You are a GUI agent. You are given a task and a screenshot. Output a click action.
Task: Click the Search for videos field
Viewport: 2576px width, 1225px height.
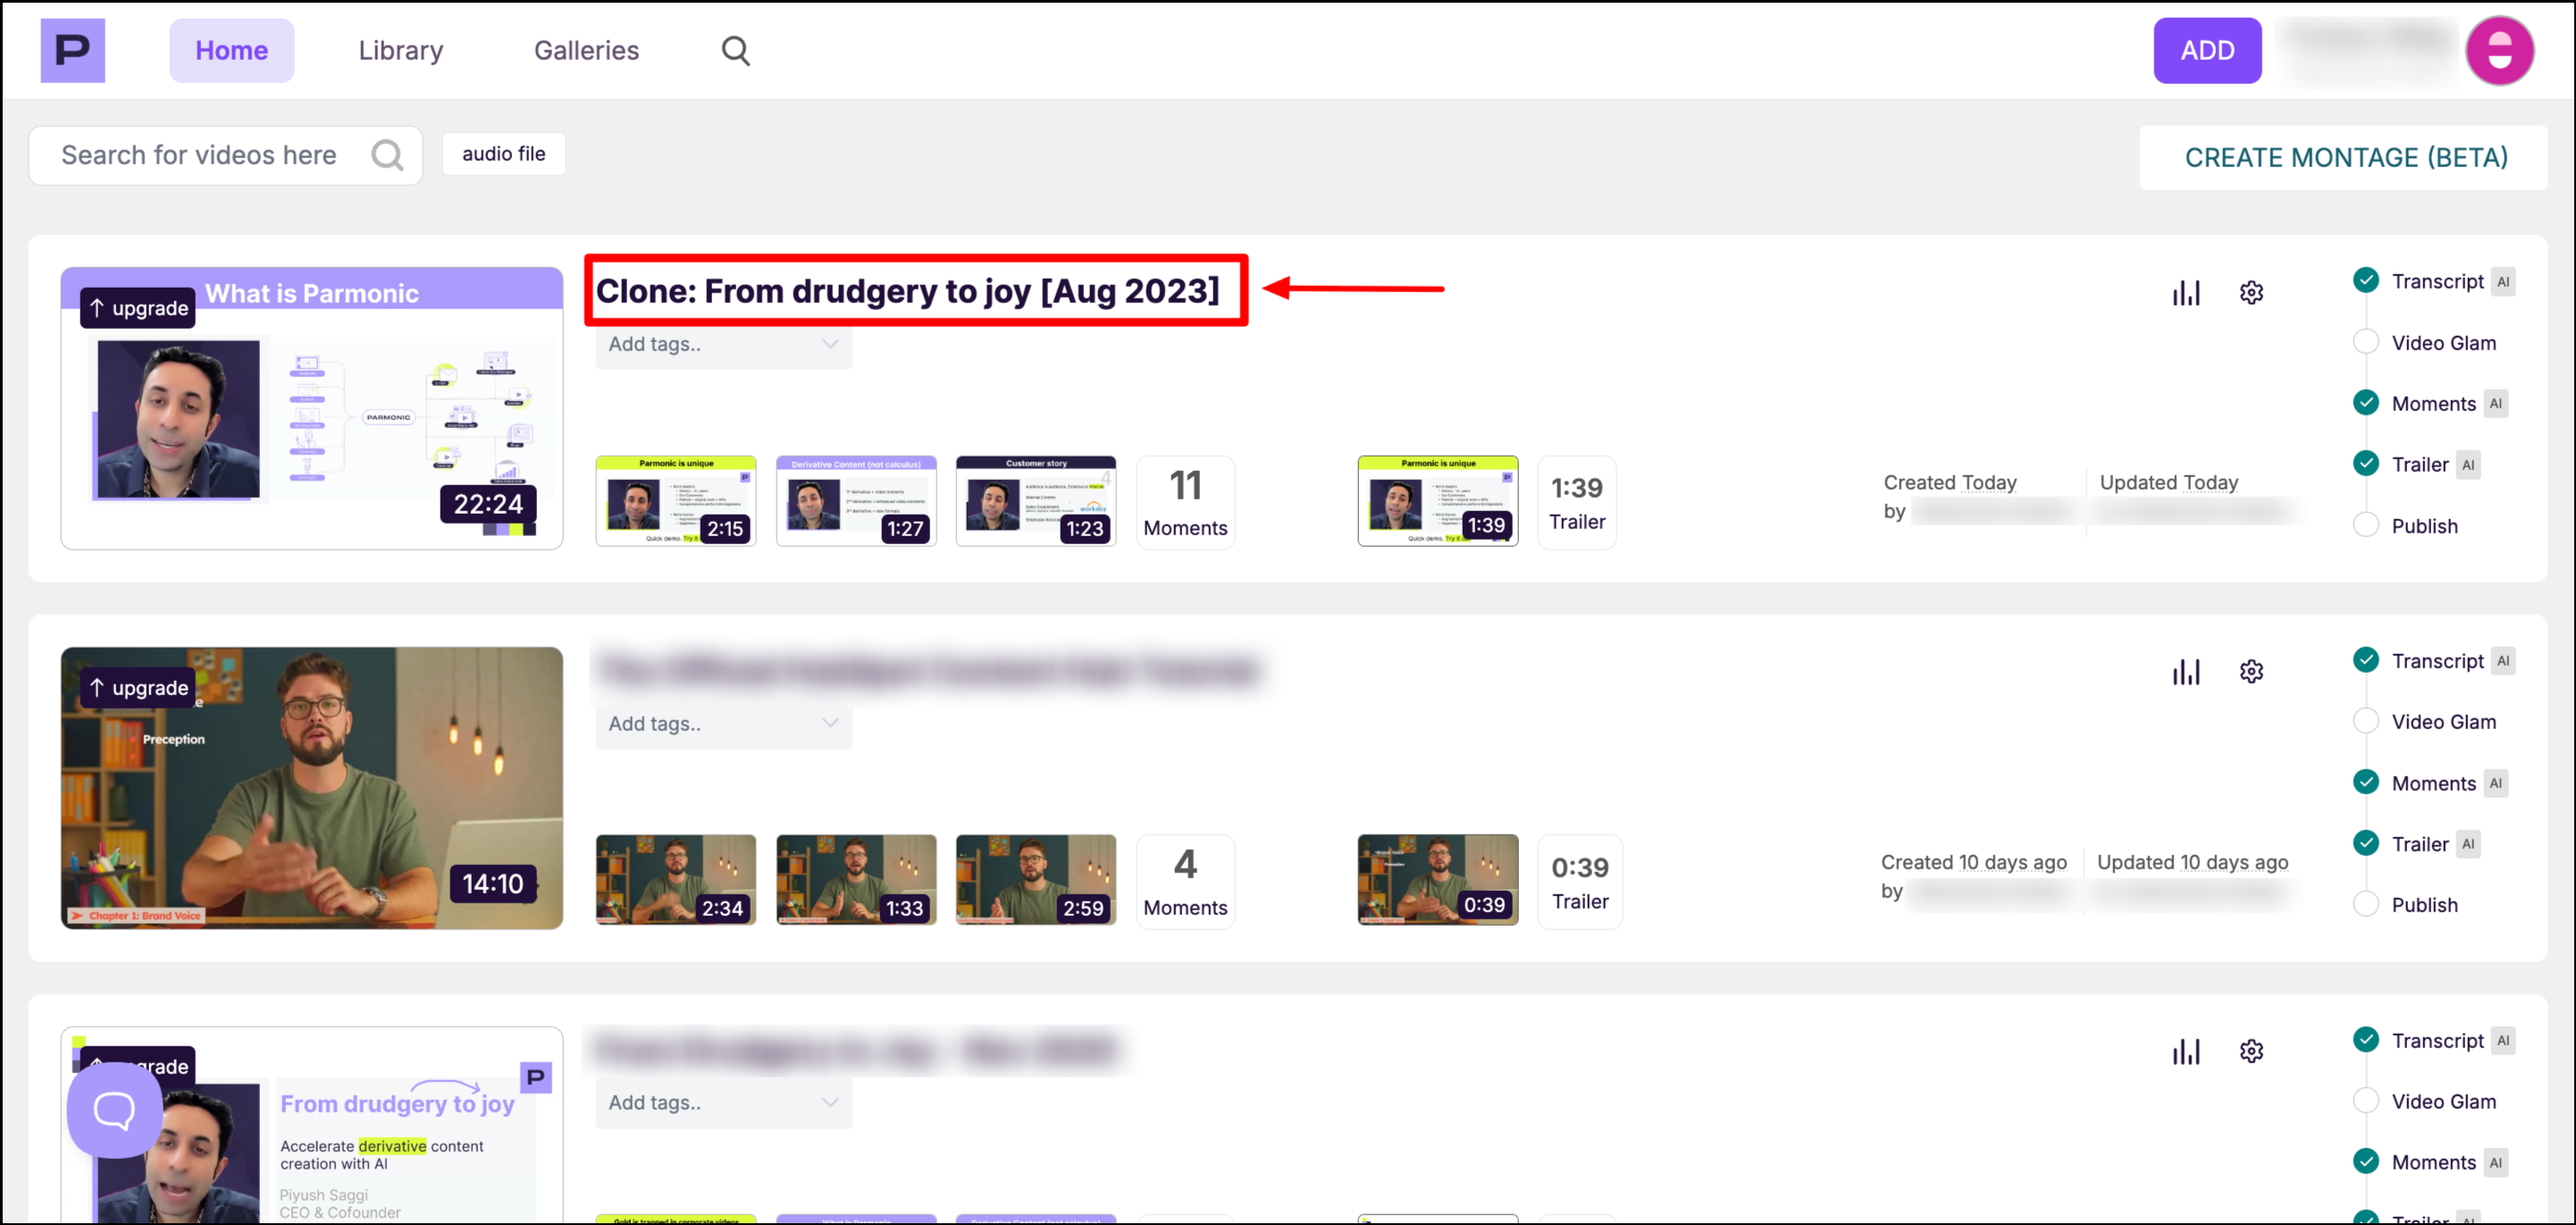[x=200, y=155]
